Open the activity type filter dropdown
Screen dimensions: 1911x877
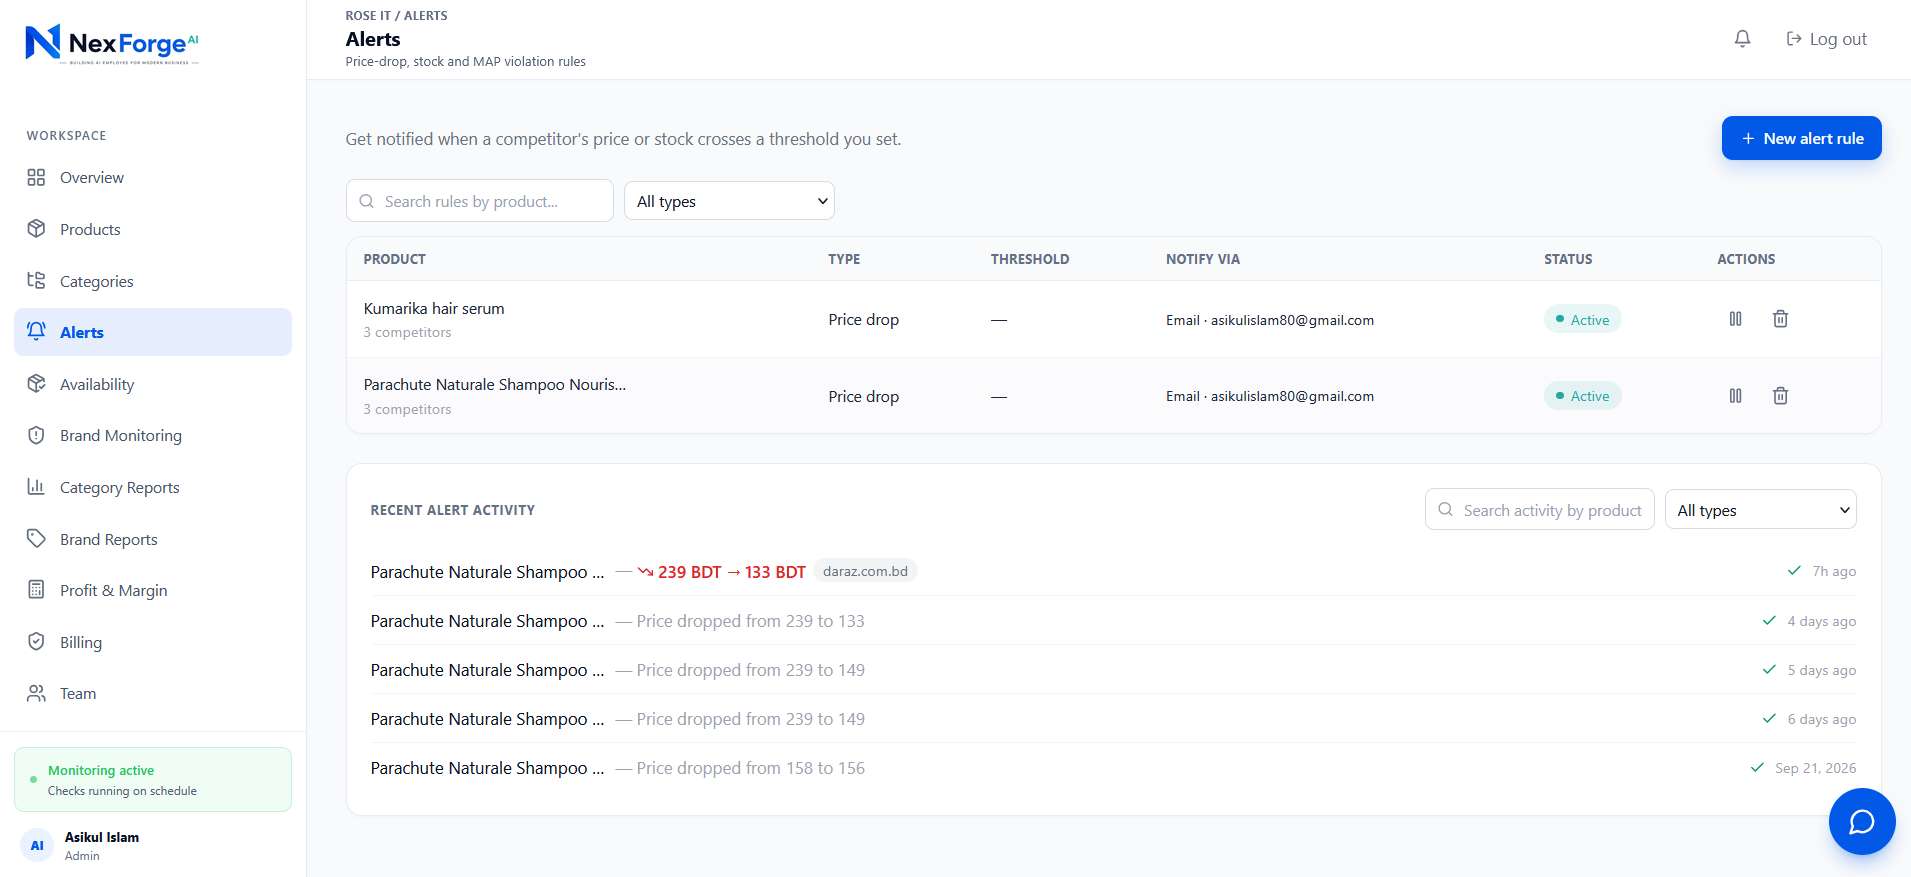(x=1760, y=510)
